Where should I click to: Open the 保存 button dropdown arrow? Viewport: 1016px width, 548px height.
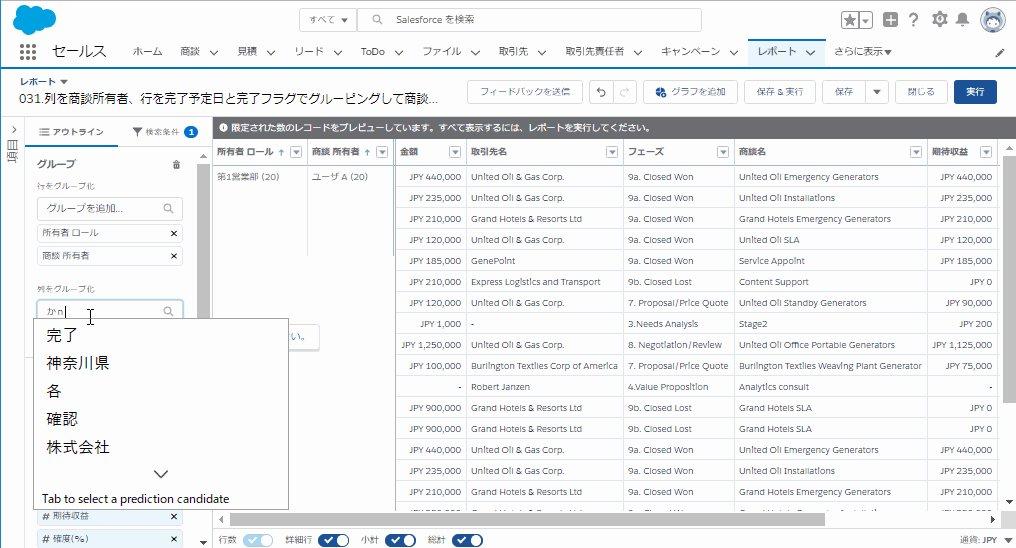click(877, 92)
